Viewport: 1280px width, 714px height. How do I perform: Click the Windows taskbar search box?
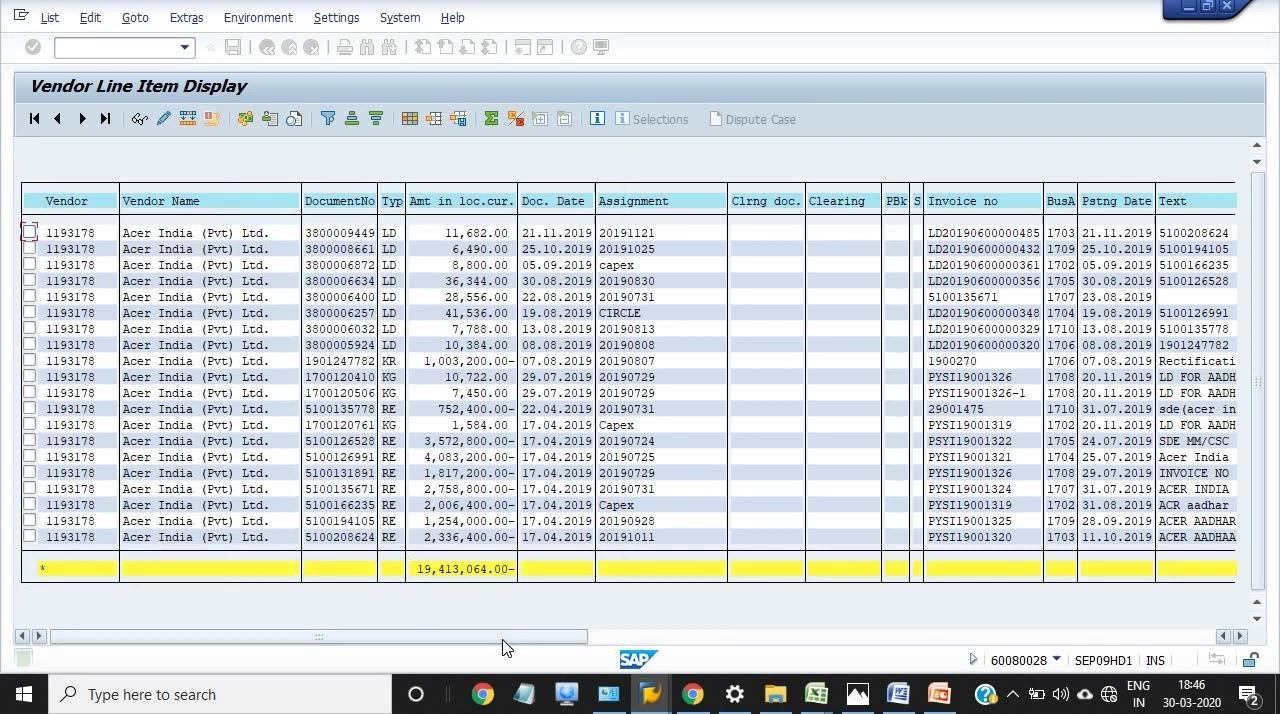pyautogui.click(x=220, y=694)
